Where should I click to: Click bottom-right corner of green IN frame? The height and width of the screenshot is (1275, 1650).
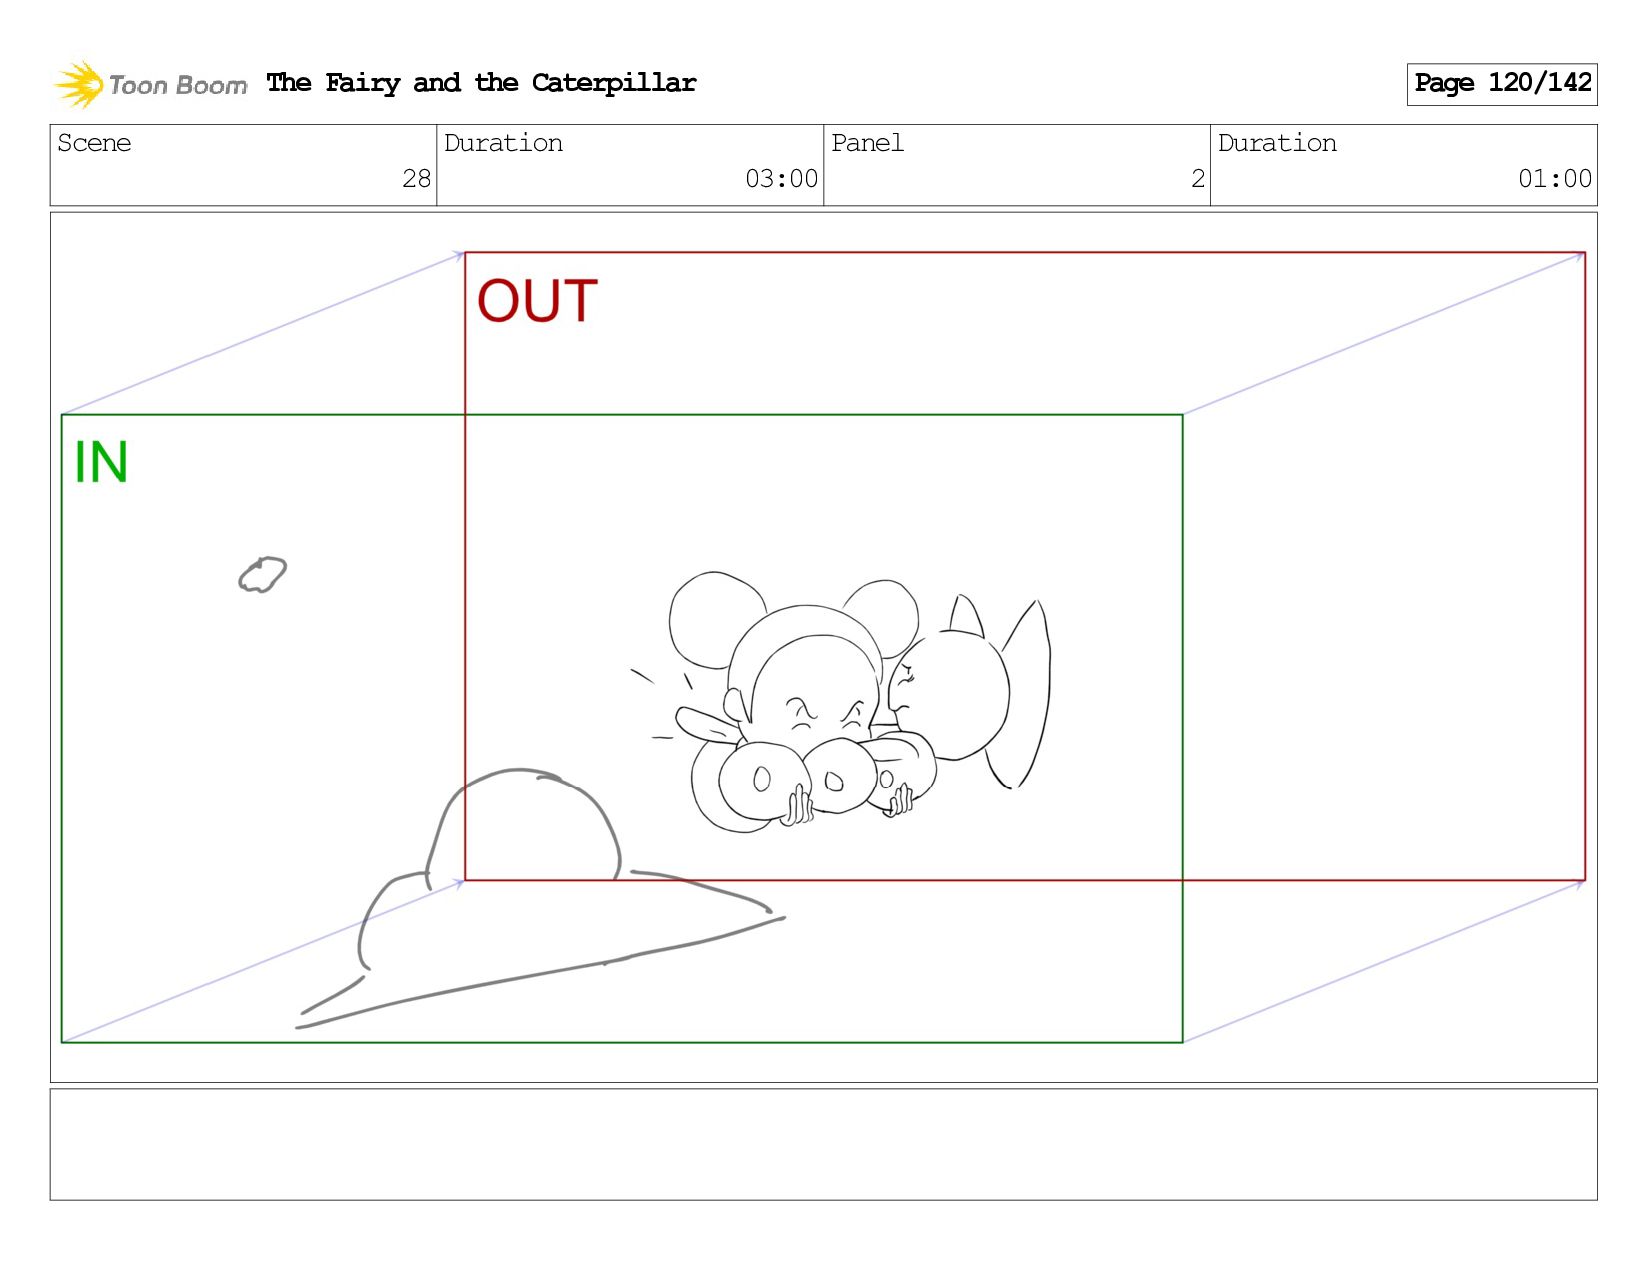[1182, 1042]
